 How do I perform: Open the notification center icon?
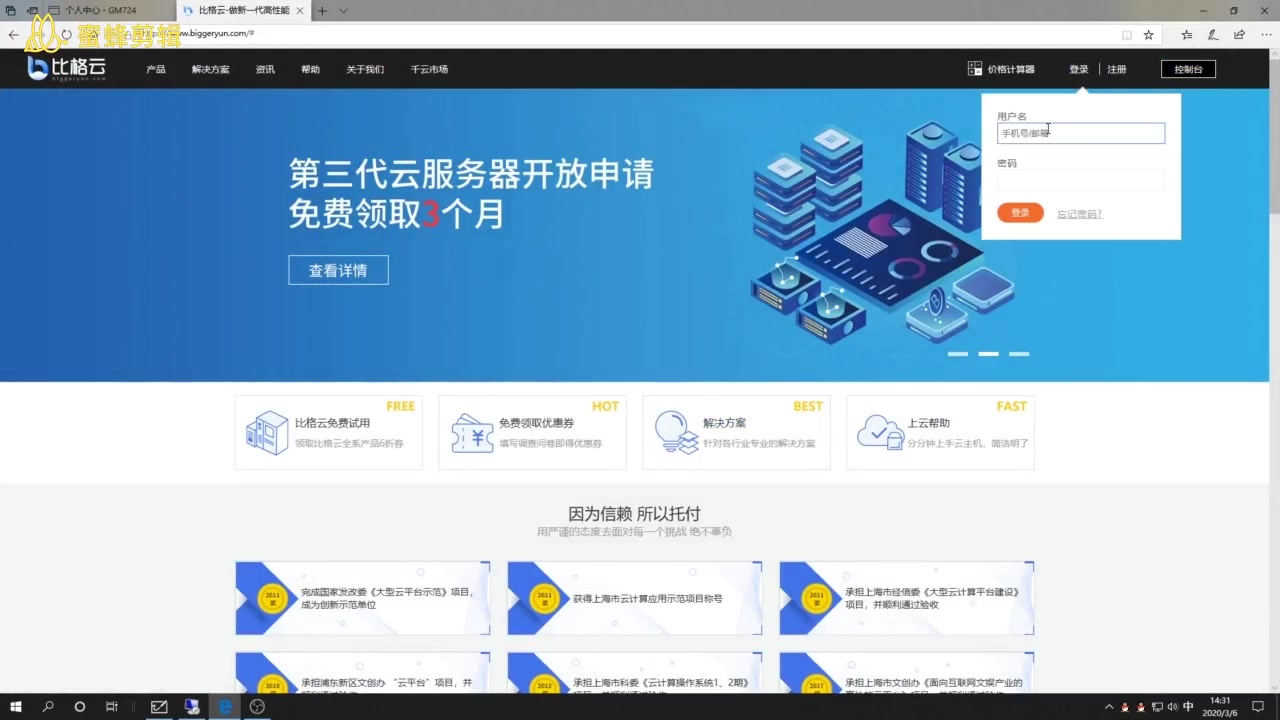pos(1259,707)
